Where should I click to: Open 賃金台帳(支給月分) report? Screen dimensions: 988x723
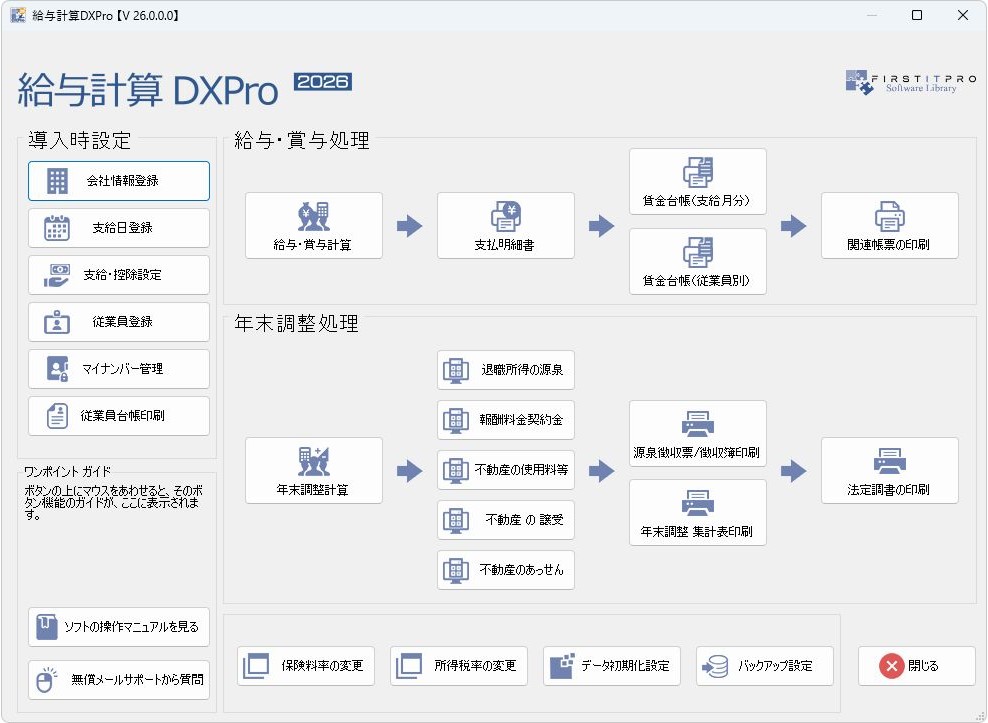697,182
